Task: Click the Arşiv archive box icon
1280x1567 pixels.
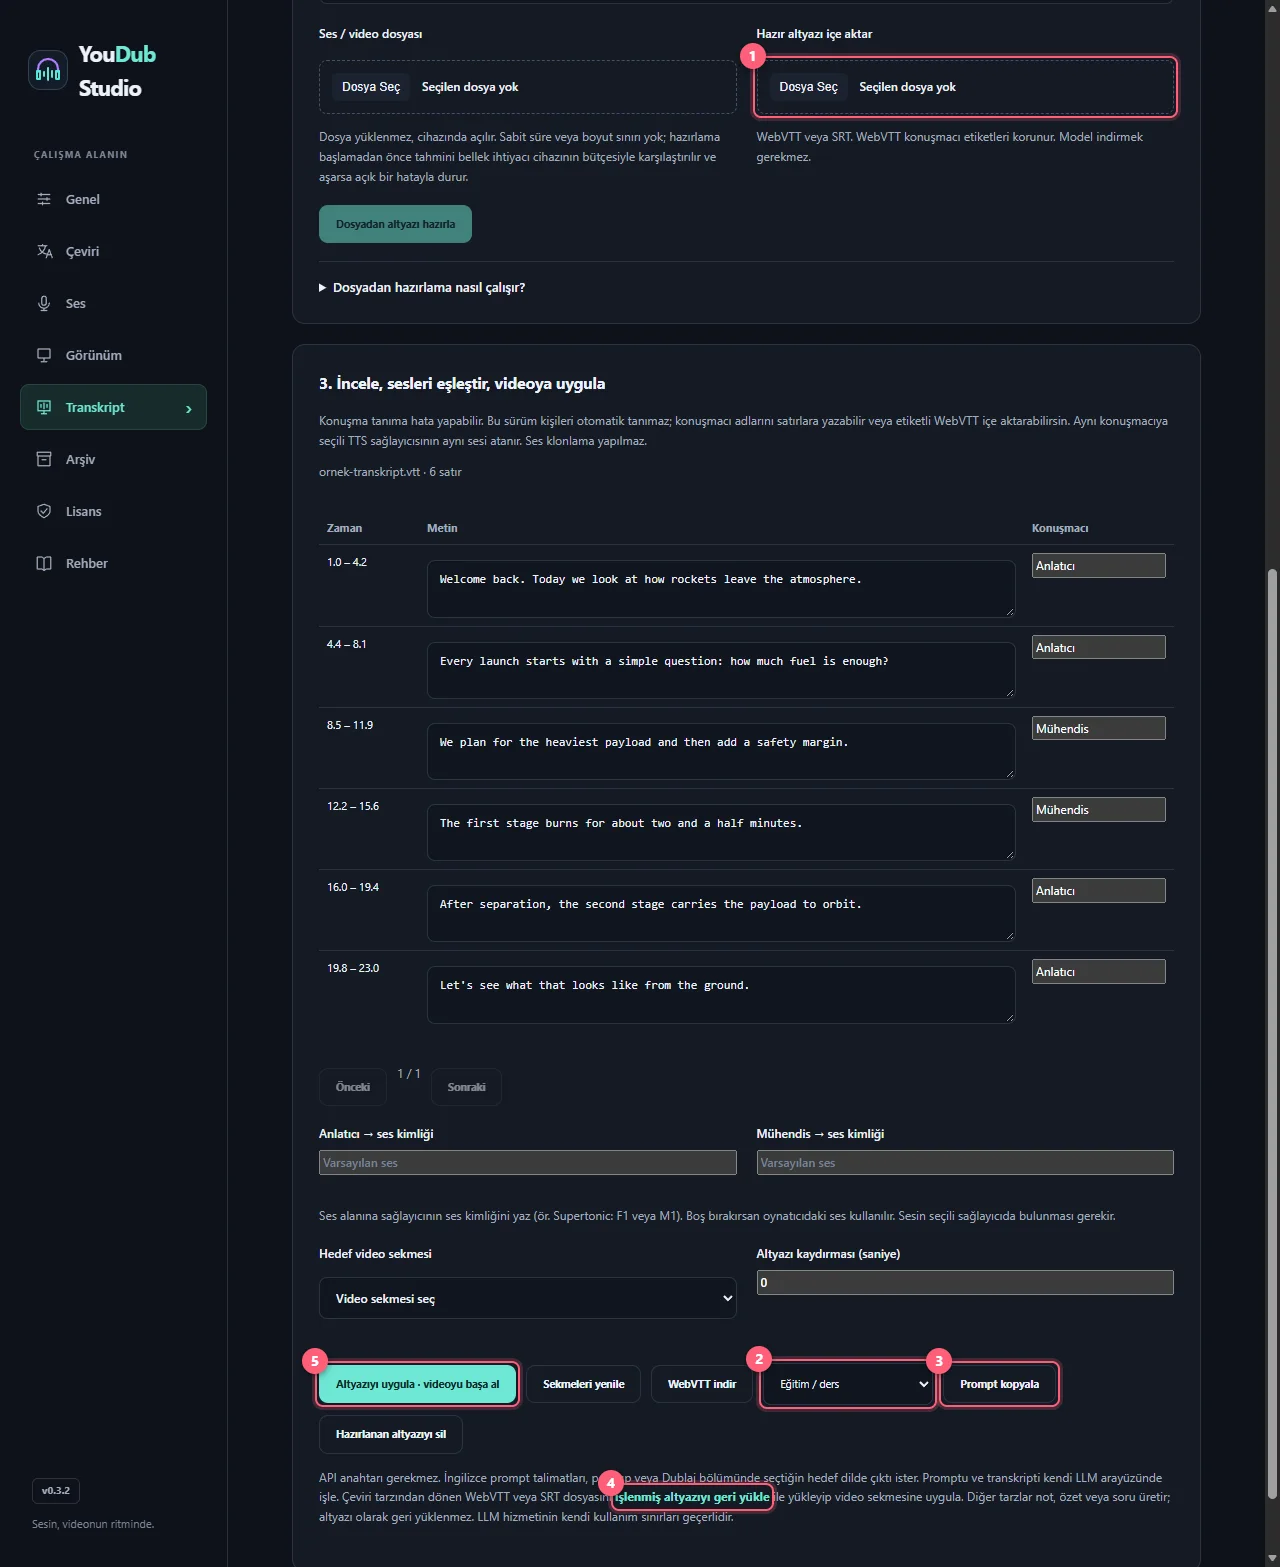Action: click(44, 459)
